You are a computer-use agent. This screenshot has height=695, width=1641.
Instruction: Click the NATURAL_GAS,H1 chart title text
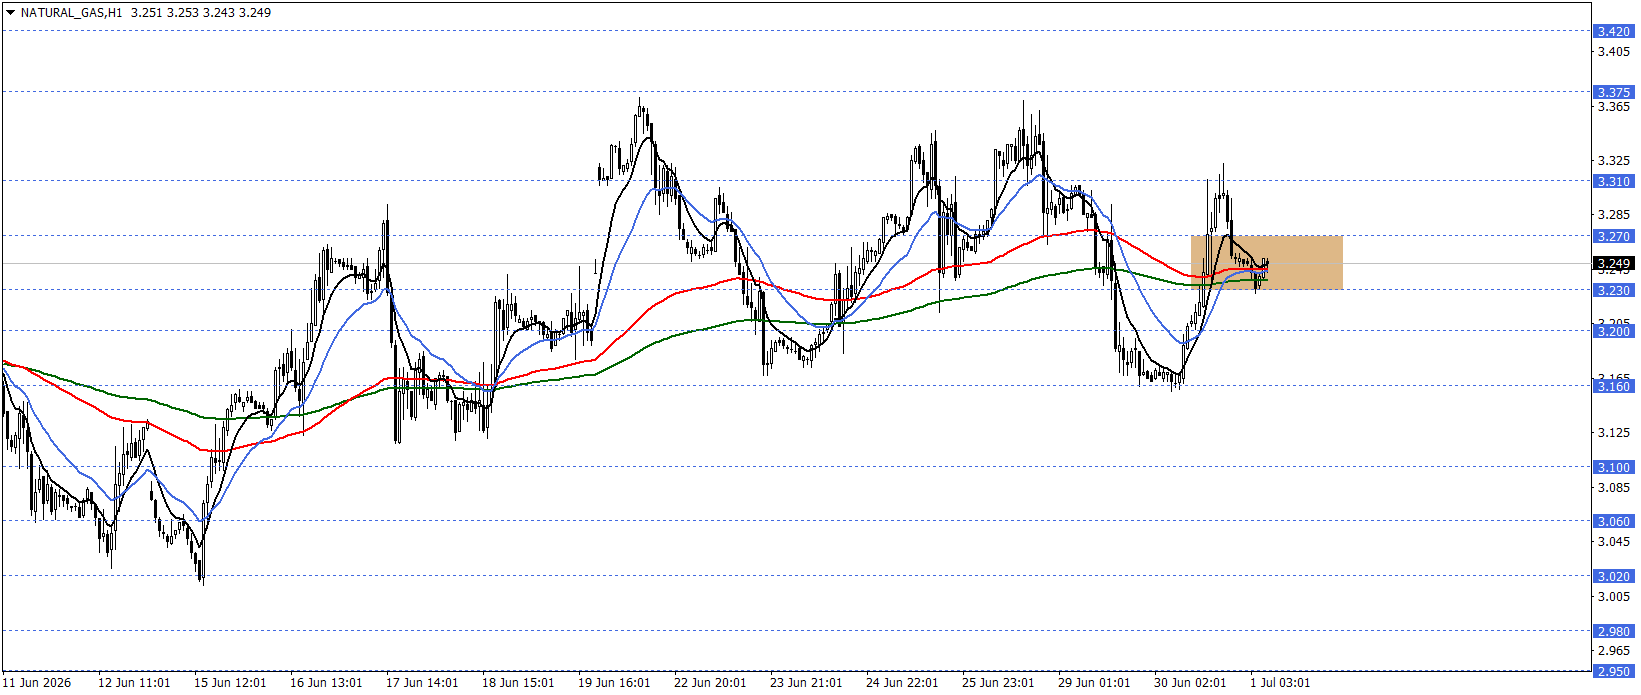tap(71, 13)
